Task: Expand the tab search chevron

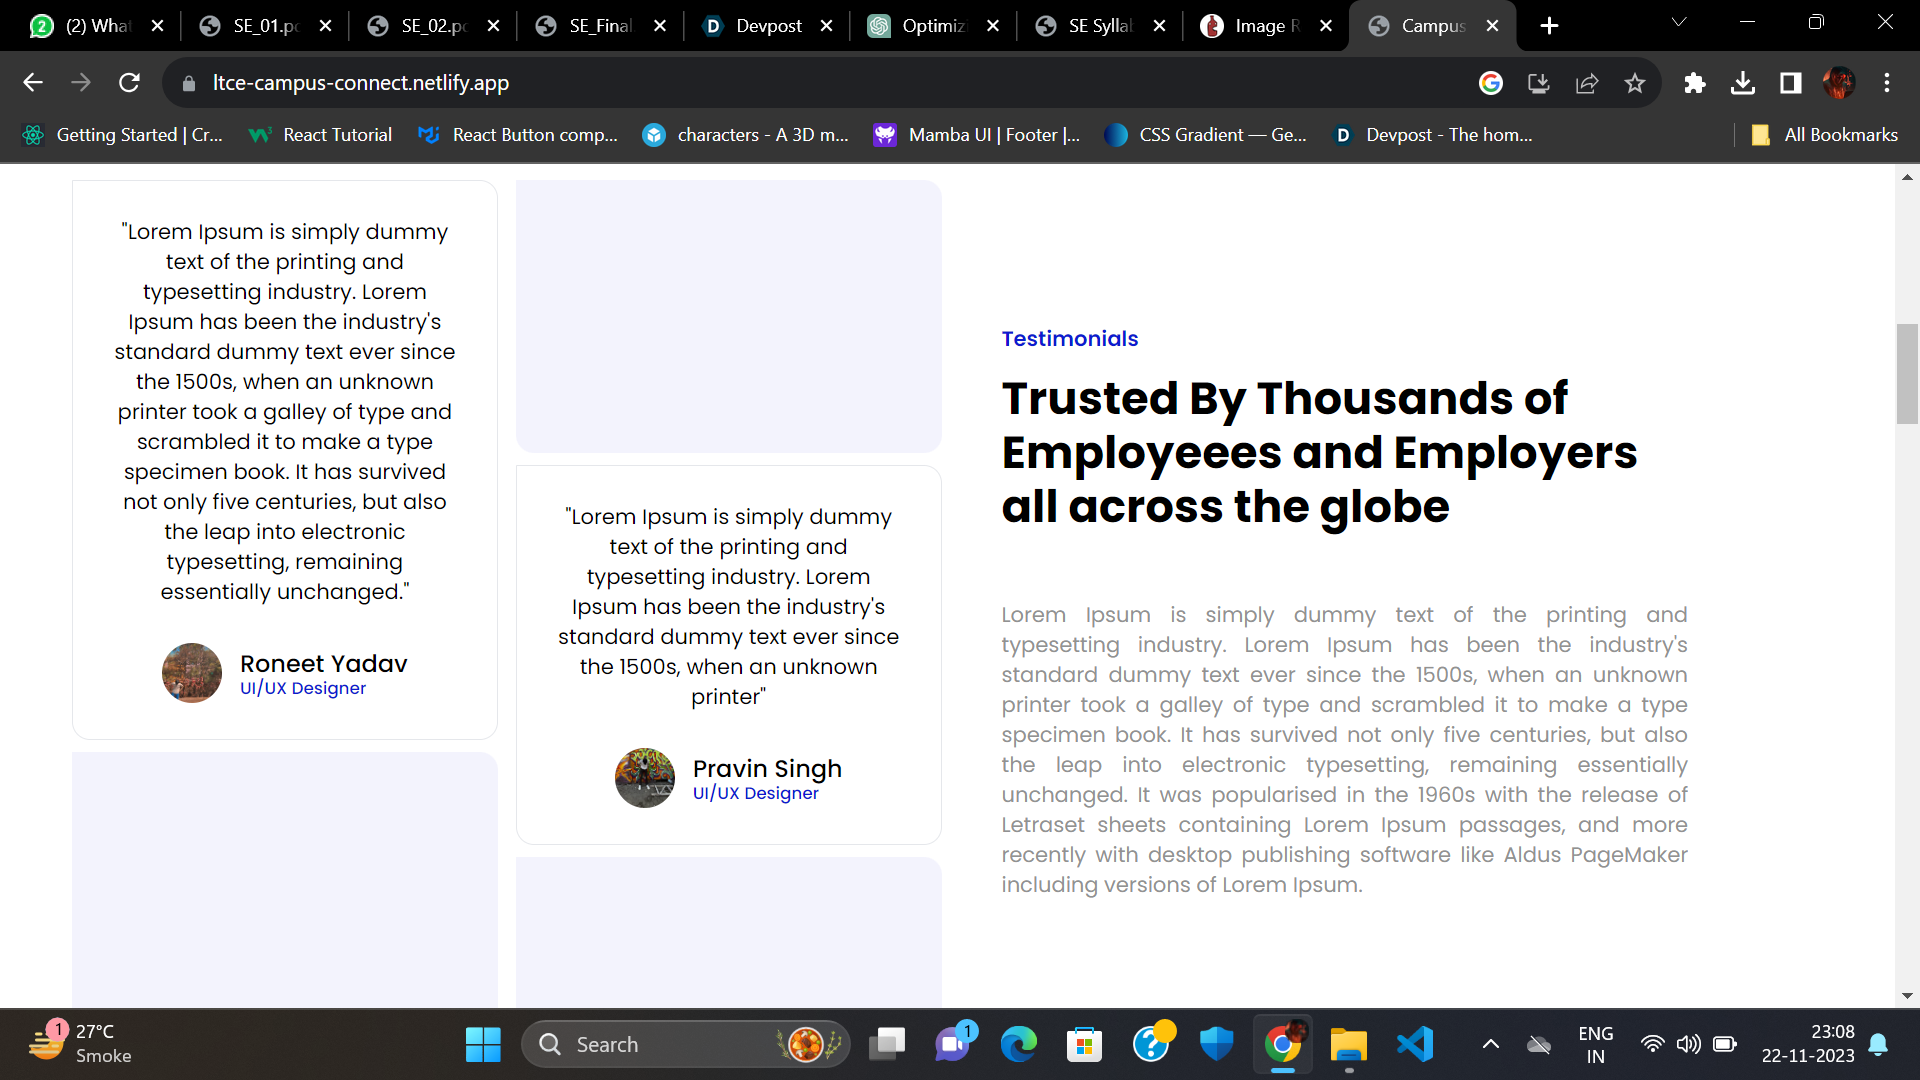Action: point(1679,22)
